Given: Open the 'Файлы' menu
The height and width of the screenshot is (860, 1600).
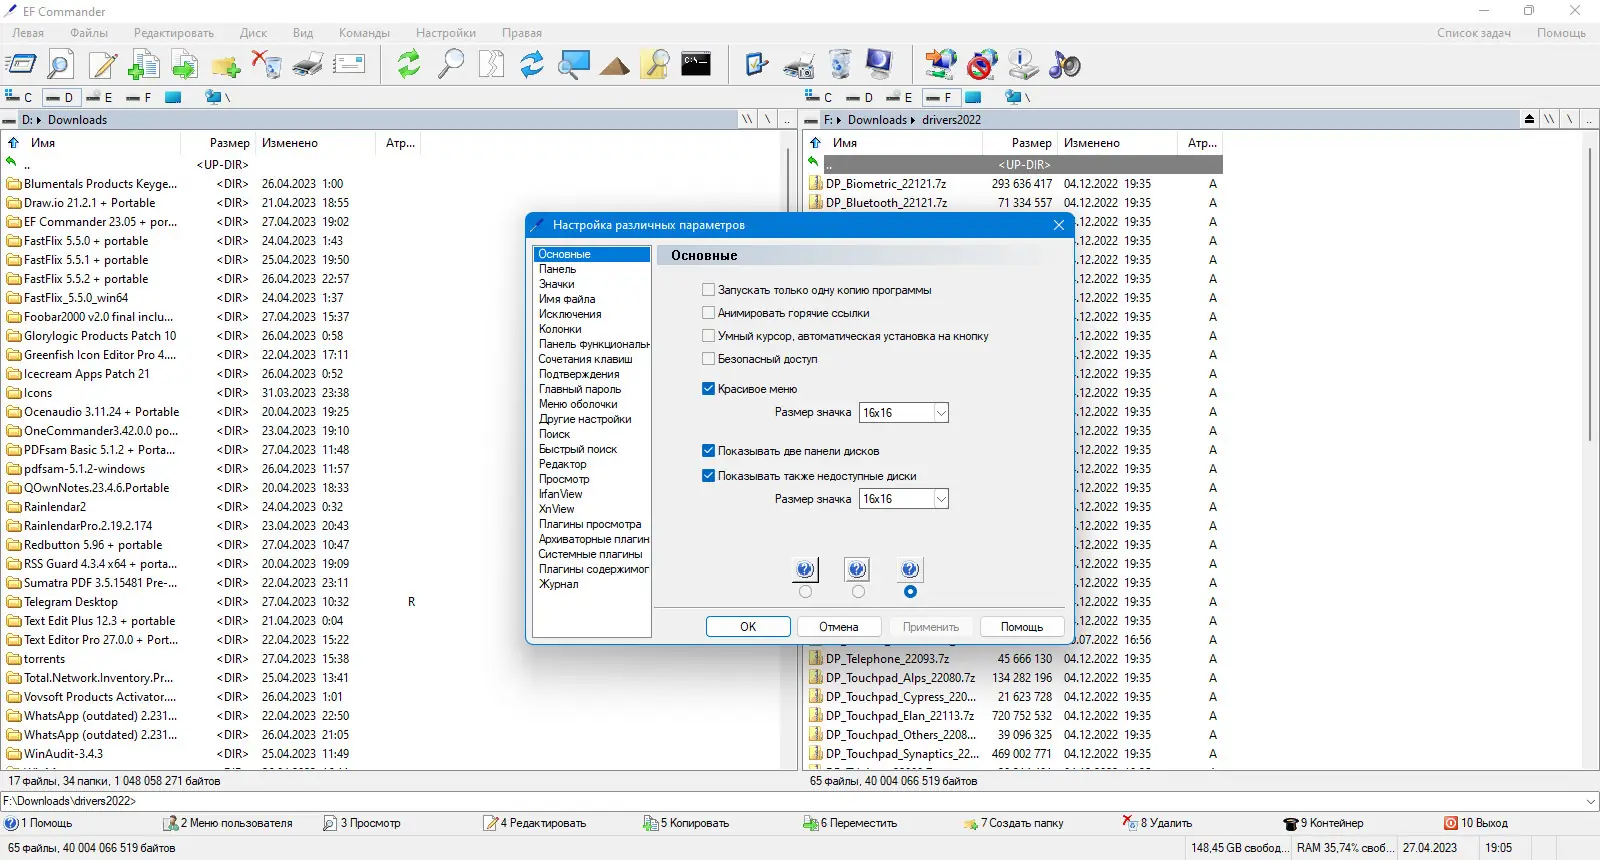Looking at the screenshot, I should tap(89, 33).
